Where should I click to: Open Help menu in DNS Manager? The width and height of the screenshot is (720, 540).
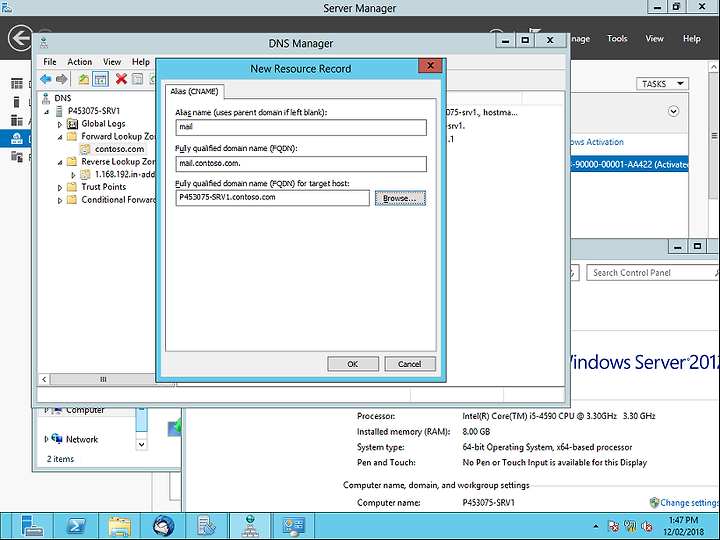point(141,62)
